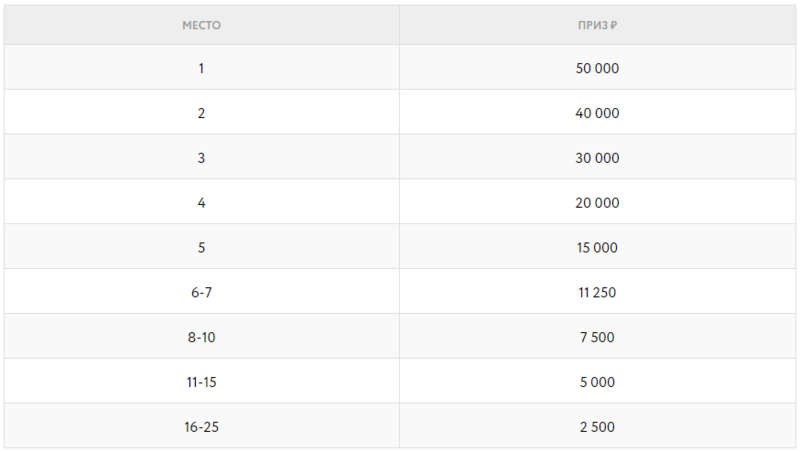This screenshot has width=800, height=452.
Task: Select the 8-10 places cell
Action: (202, 336)
